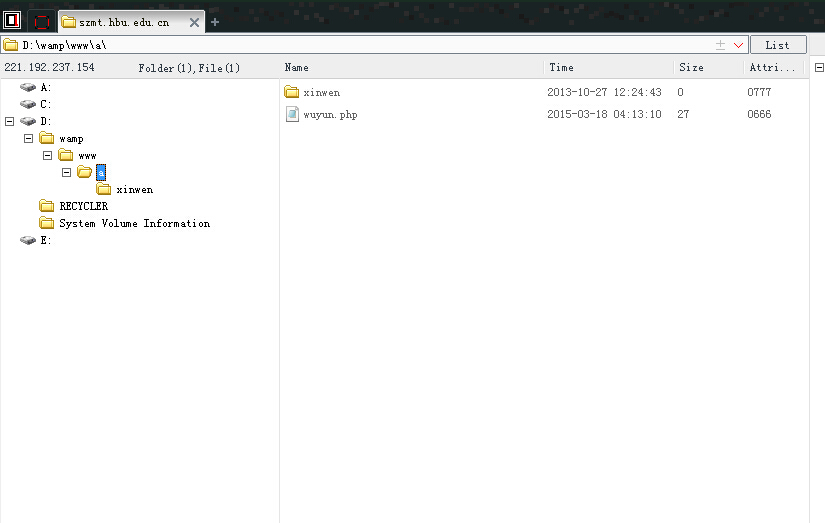Select drive C: in tree
This screenshot has height=523, width=825.
[x=46, y=104]
